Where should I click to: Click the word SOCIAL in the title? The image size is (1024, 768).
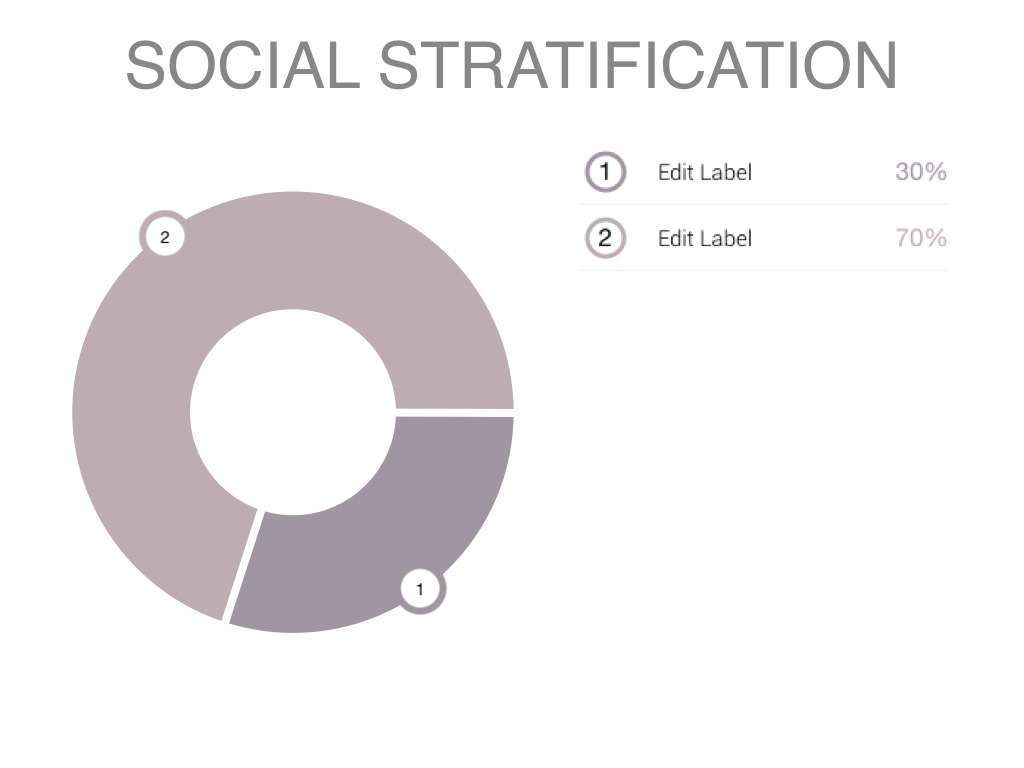pos(242,66)
